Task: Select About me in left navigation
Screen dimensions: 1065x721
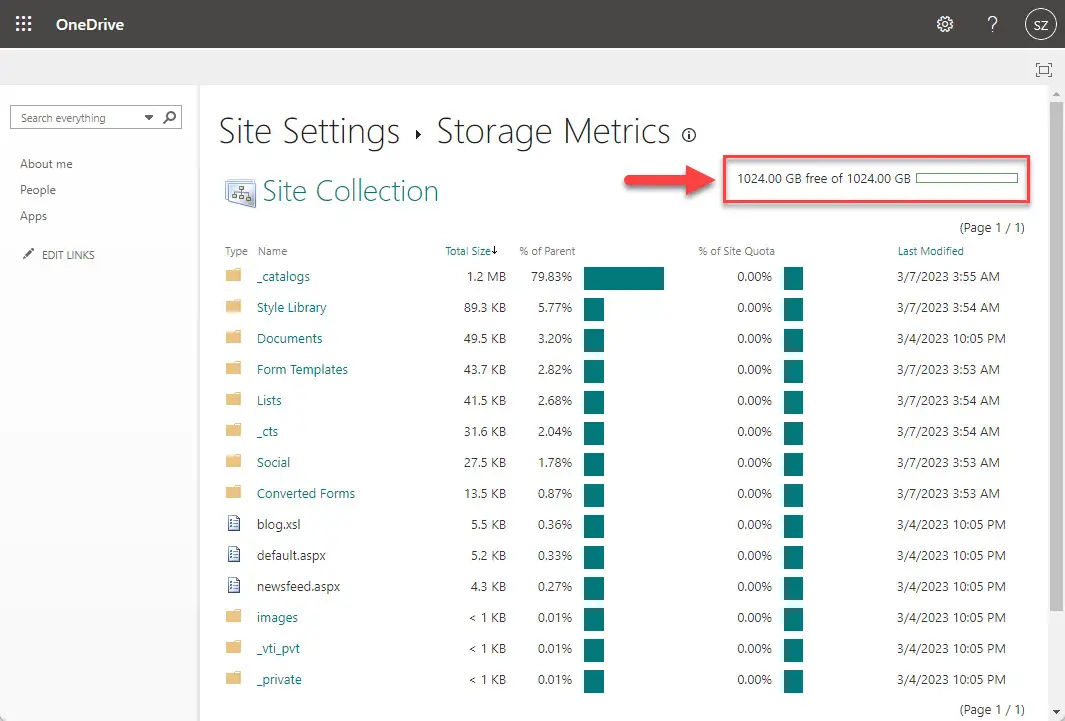Action: tap(46, 164)
